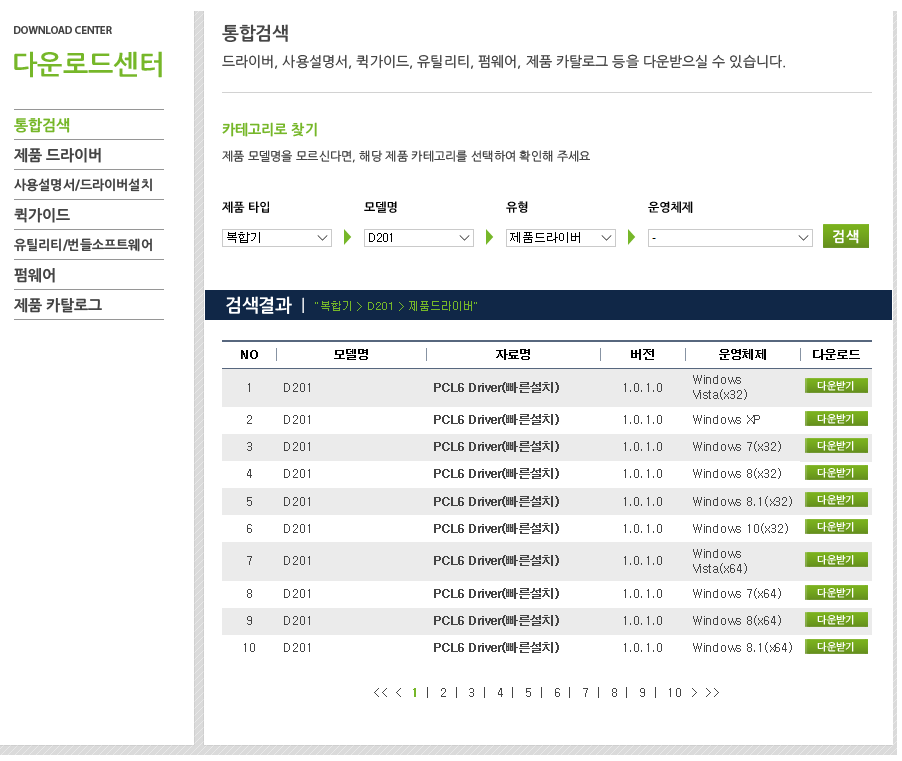Go to previous page with <

click(399, 693)
